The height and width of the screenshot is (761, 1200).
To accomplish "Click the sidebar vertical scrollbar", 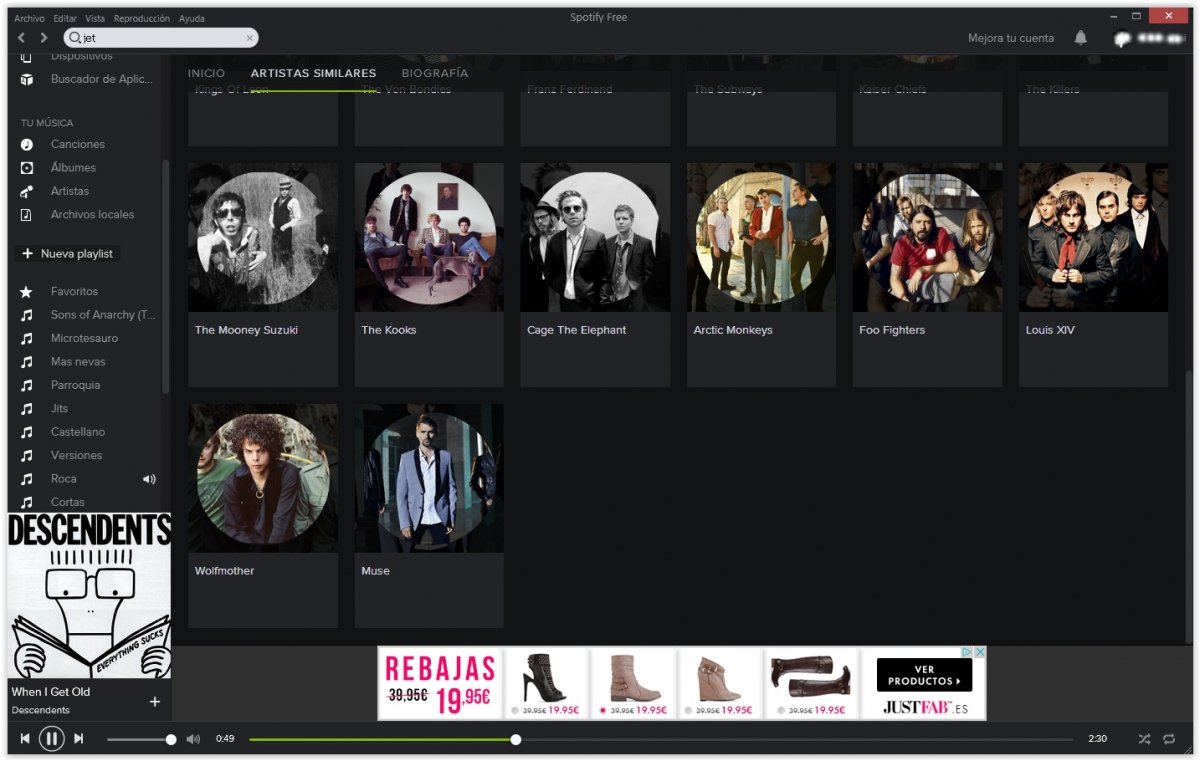I will click(166, 277).
